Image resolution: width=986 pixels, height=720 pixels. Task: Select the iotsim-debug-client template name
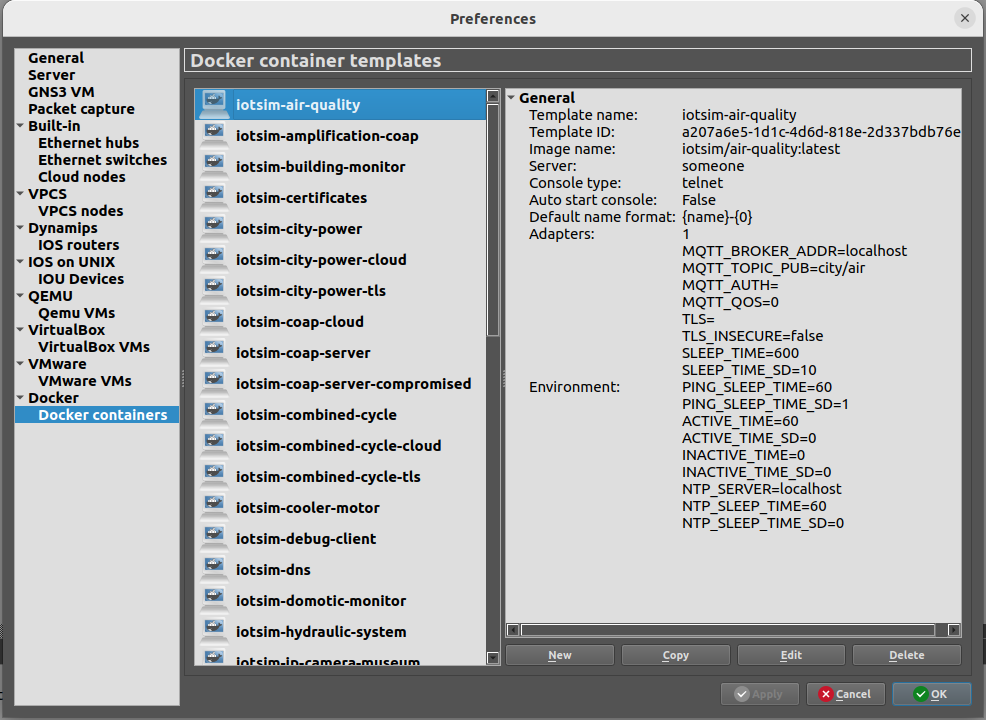pos(306,538)
